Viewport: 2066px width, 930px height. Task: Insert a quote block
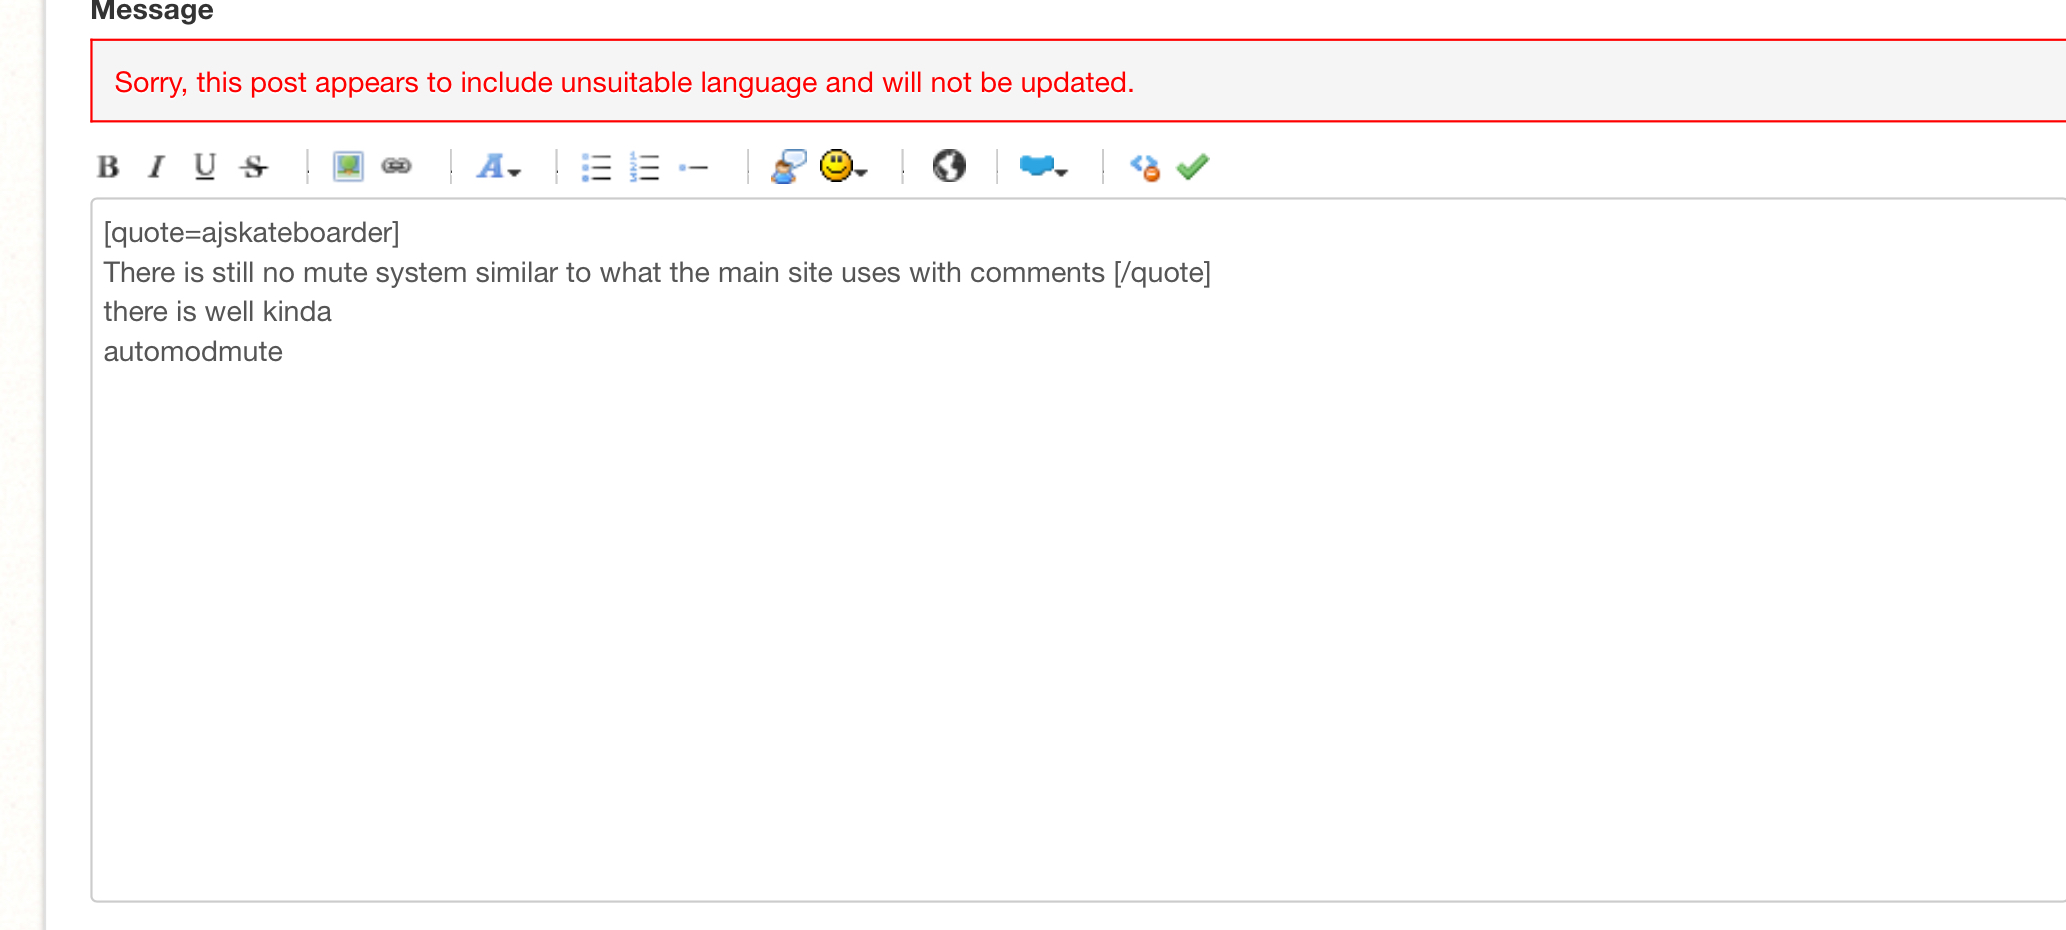[788, 166]
